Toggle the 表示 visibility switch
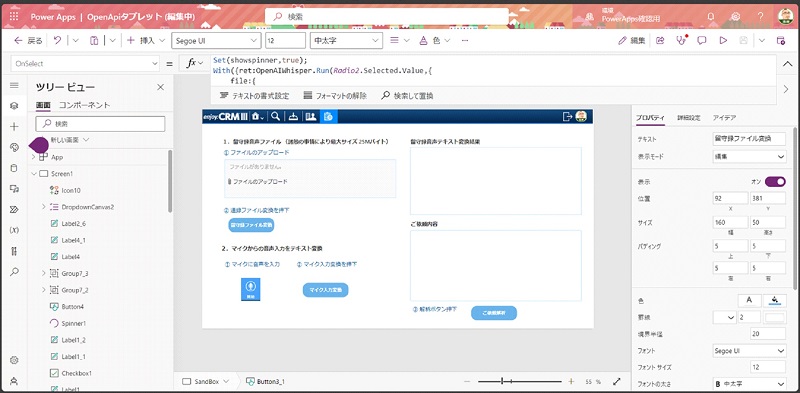This screenshot has height=393, width=800. tap(775, 182)
